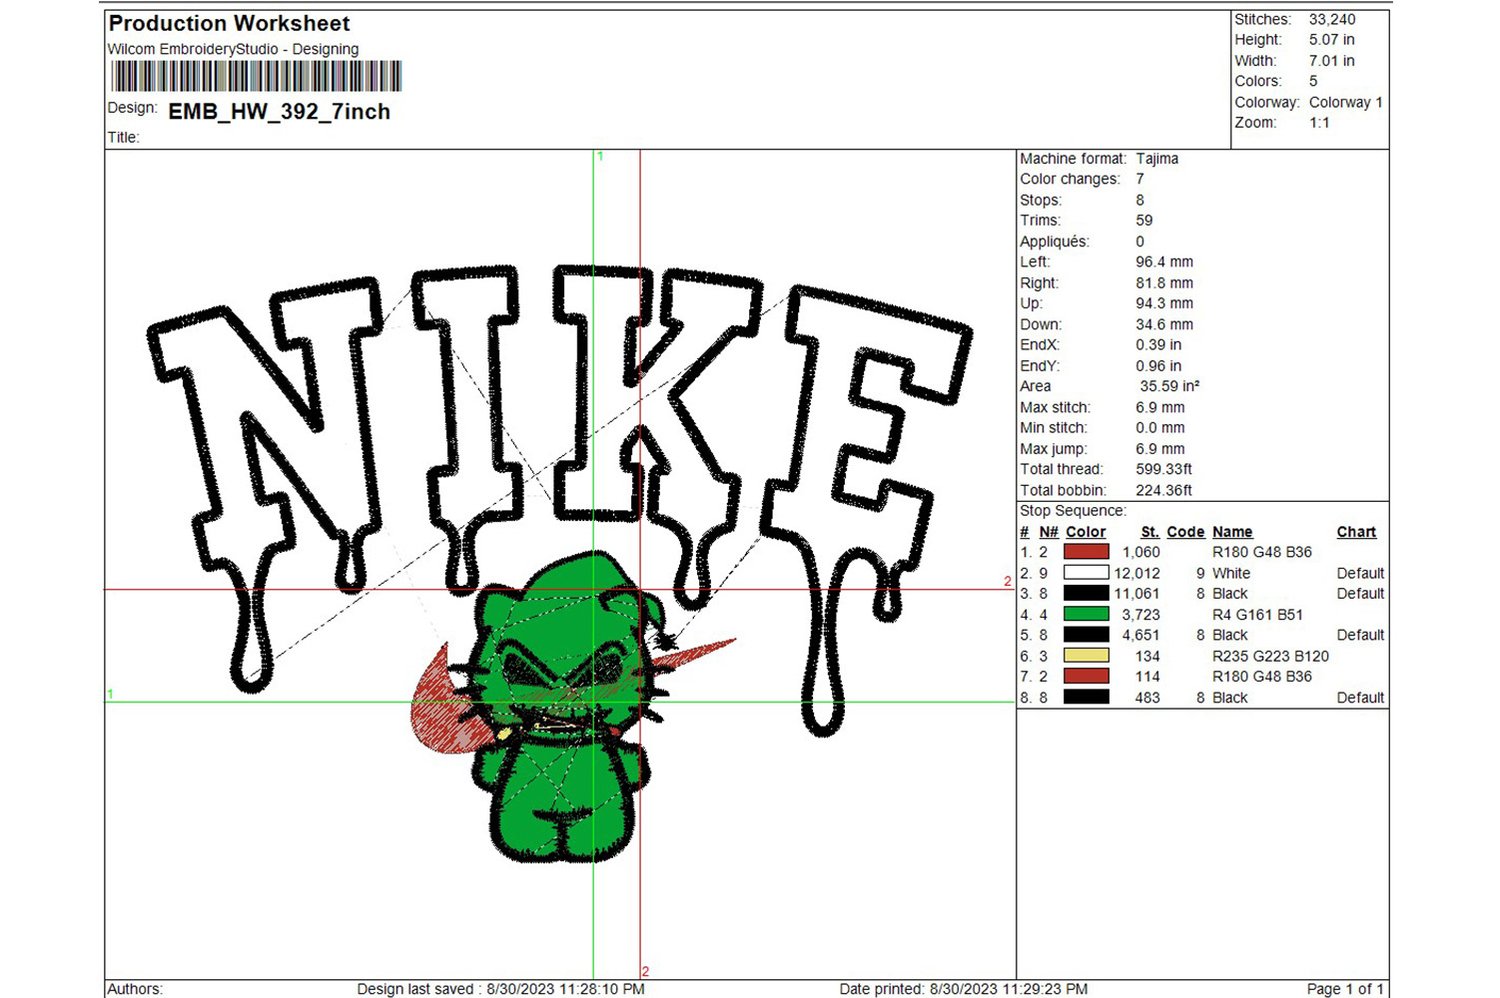Screen dimensions: 1500x998
Task: Click the stitch count "12,012" in stop 2
Action: (1137, 573)
